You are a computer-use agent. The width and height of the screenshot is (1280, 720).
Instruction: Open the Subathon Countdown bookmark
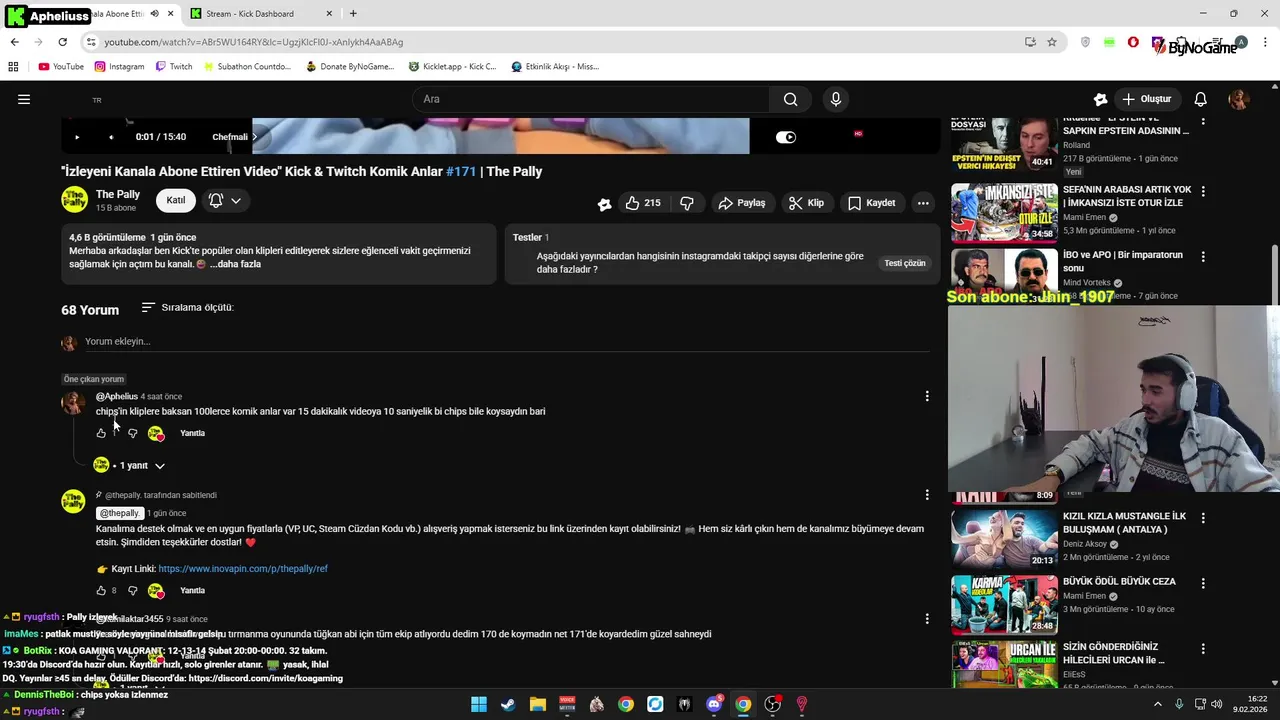[247, 67]
